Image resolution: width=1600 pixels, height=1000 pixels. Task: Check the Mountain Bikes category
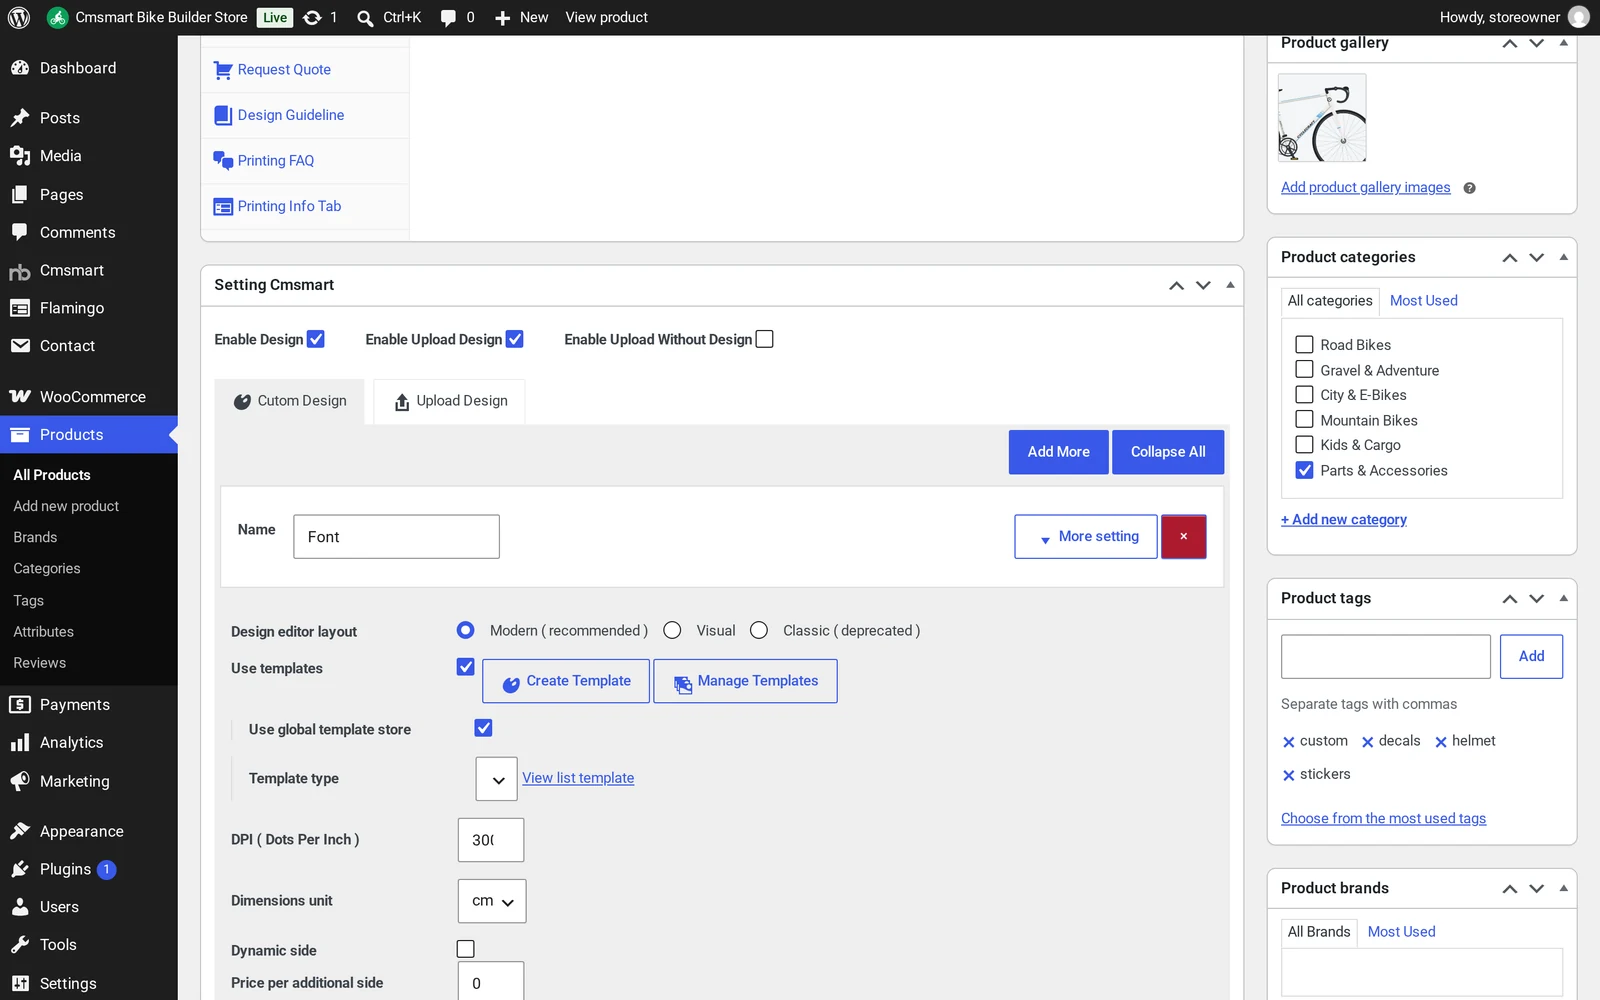coord(1304,419)
